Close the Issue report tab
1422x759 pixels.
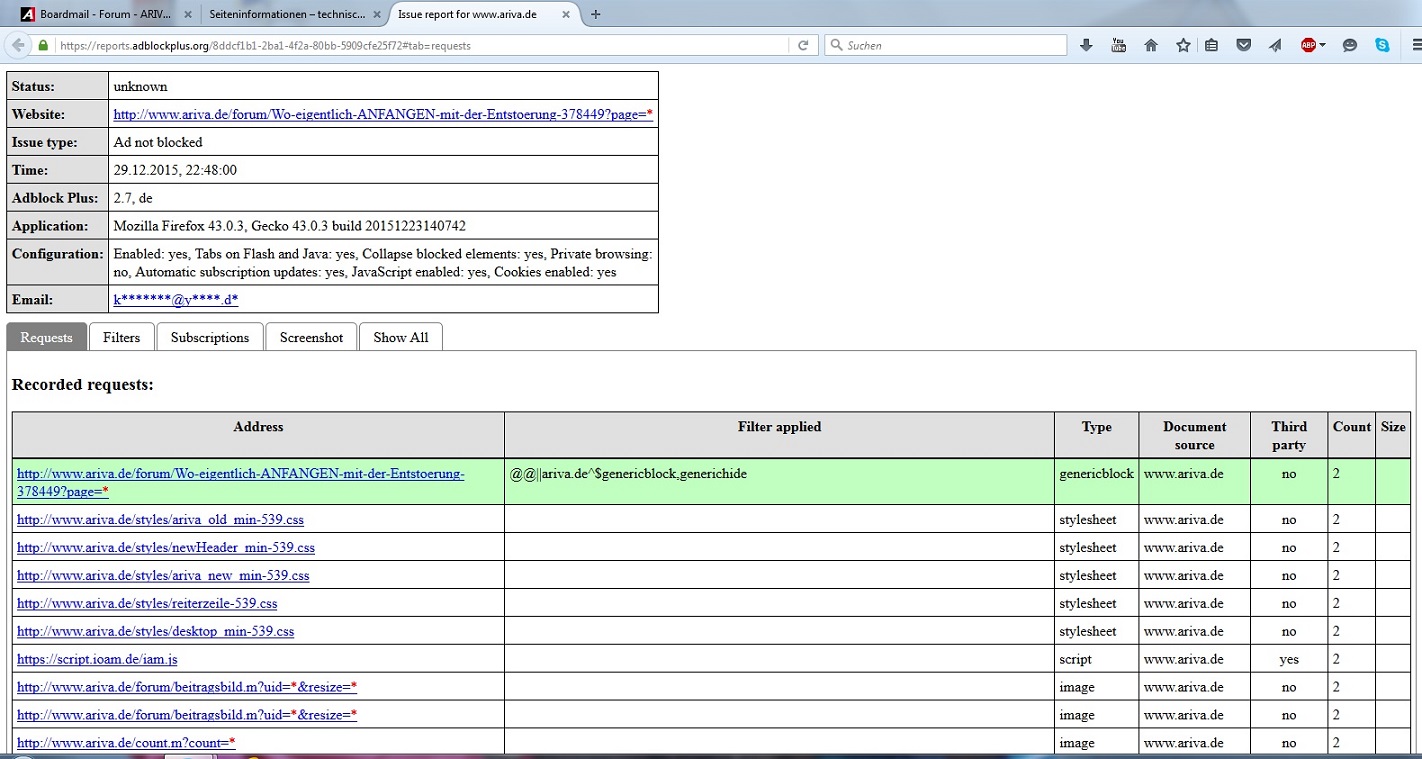566,15
